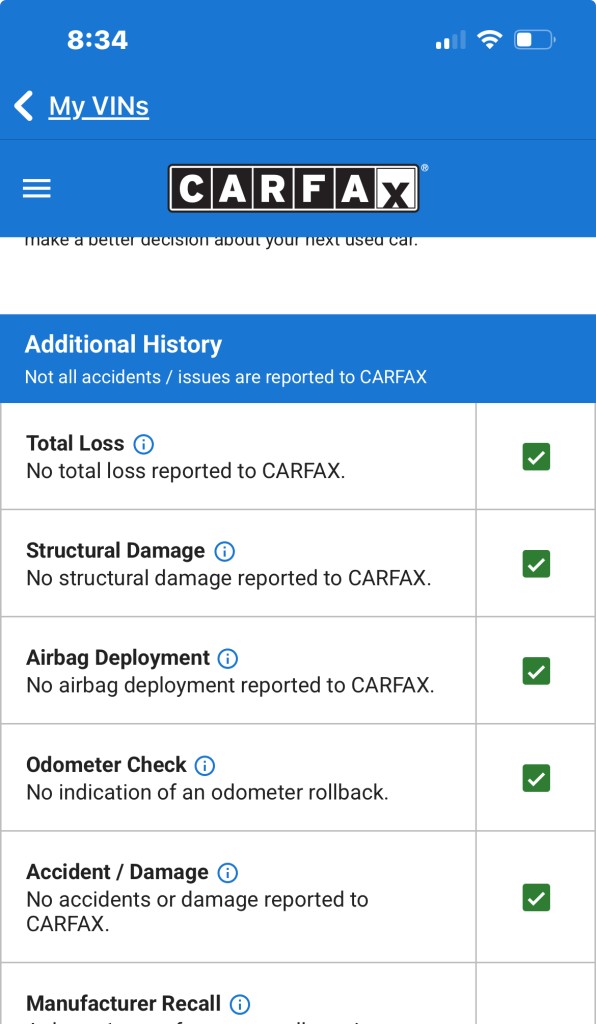Viewport: 596px width, 1024px height.
Task: Tap the Total Loss green checkmark
Action: tap(536, 456)
